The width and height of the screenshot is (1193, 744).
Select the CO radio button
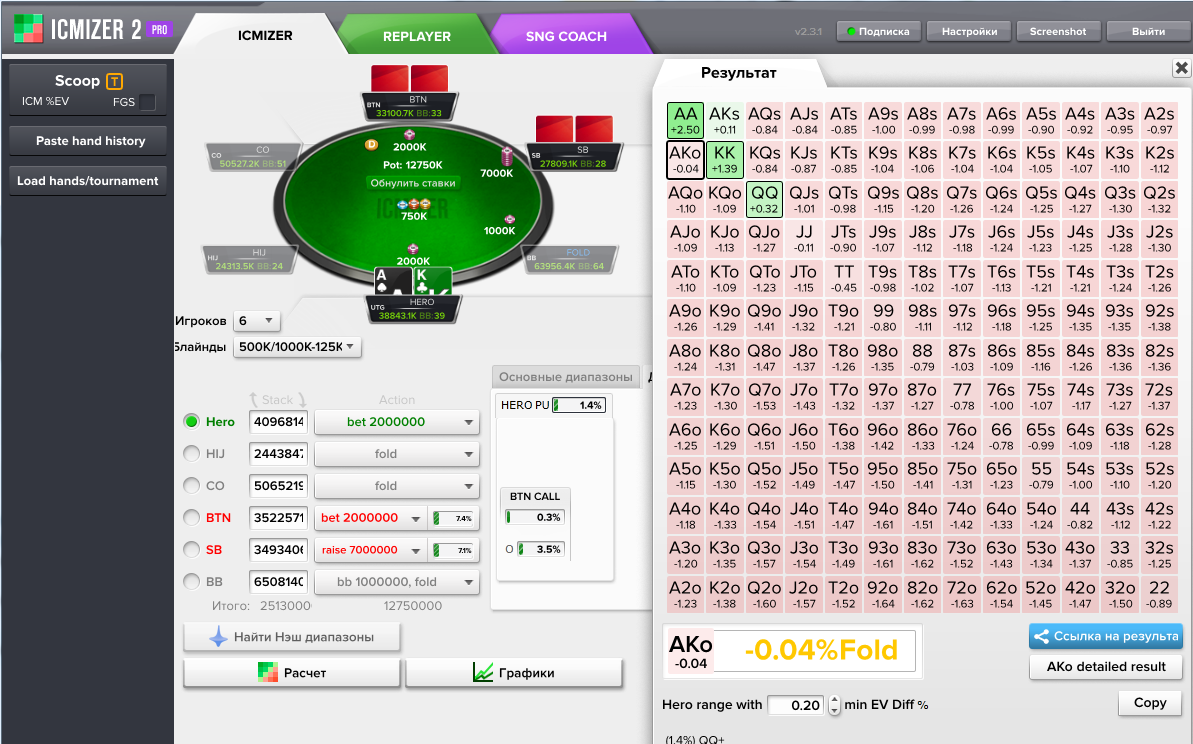click(x=192, y=485)
